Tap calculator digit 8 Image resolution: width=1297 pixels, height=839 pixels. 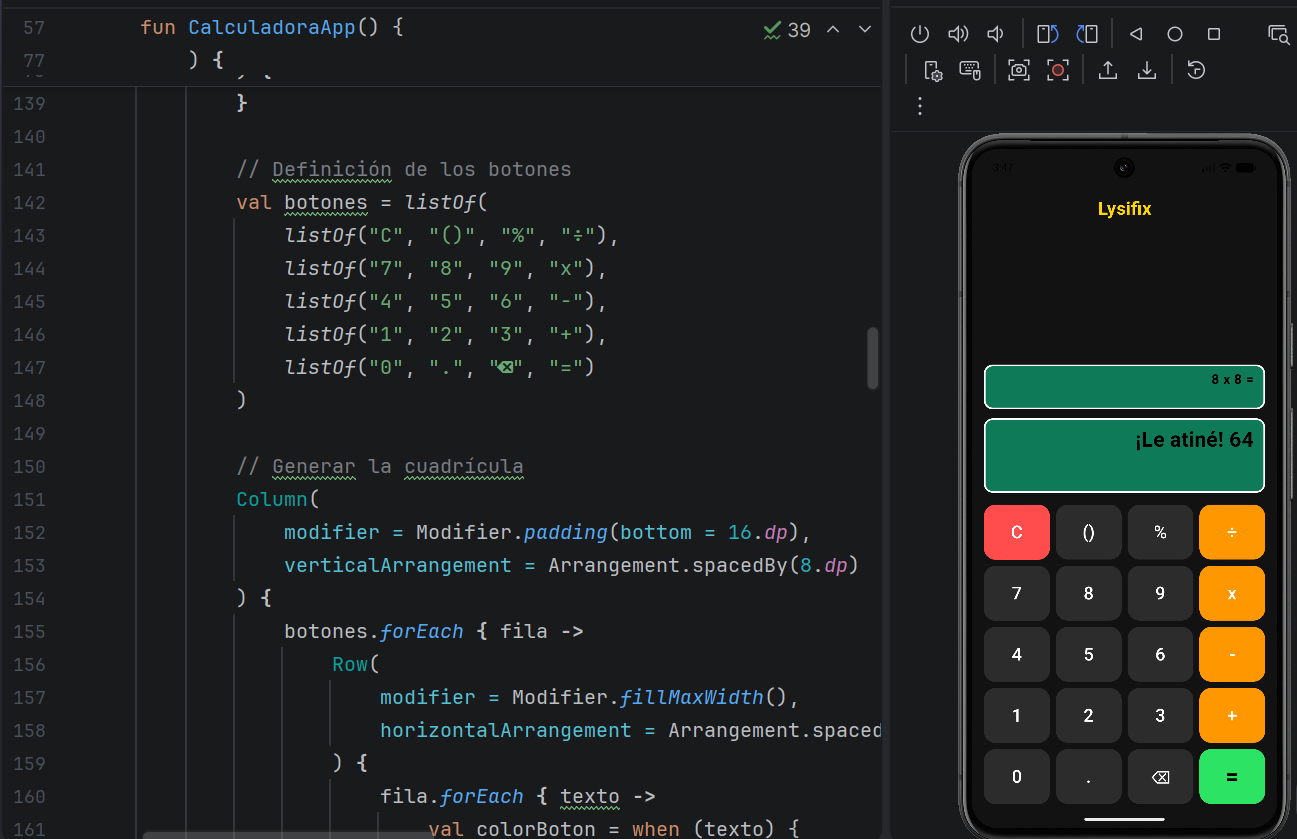1088,593
